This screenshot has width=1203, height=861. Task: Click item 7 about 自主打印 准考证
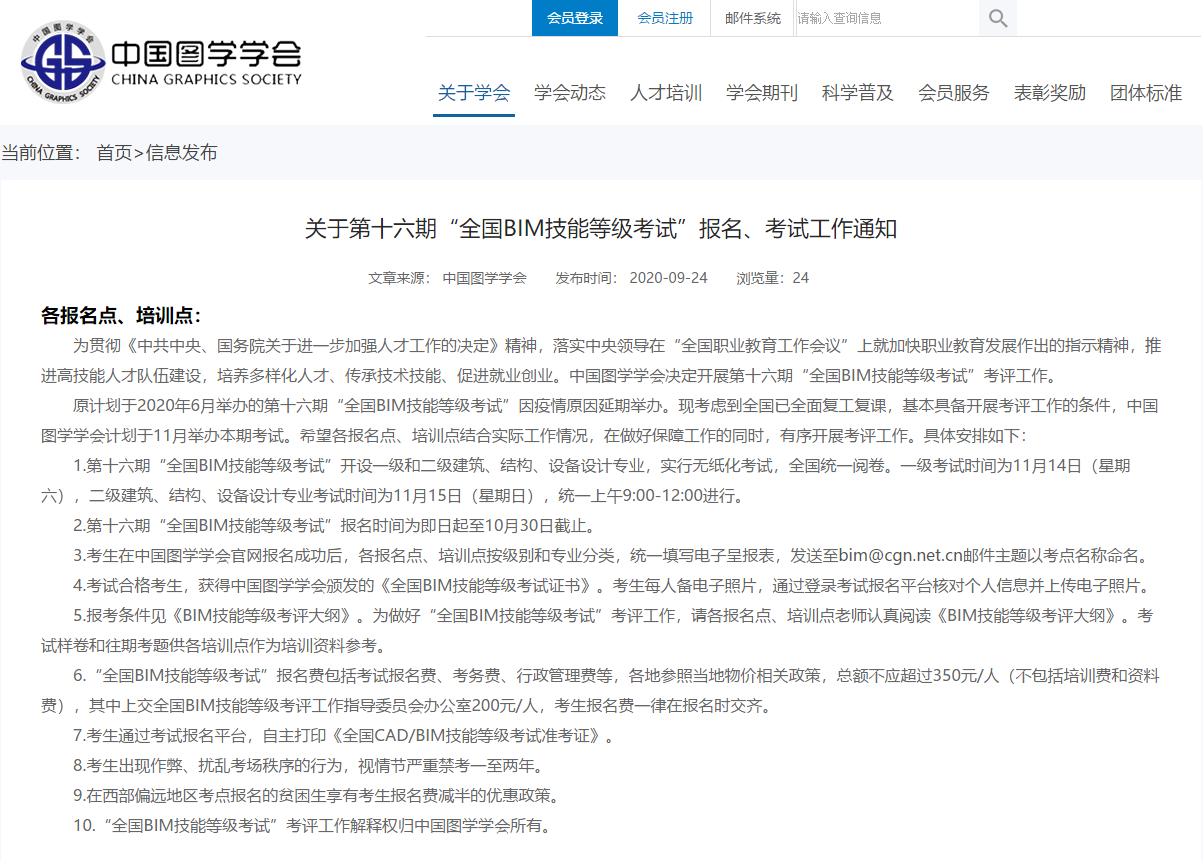tap(343, 737)
